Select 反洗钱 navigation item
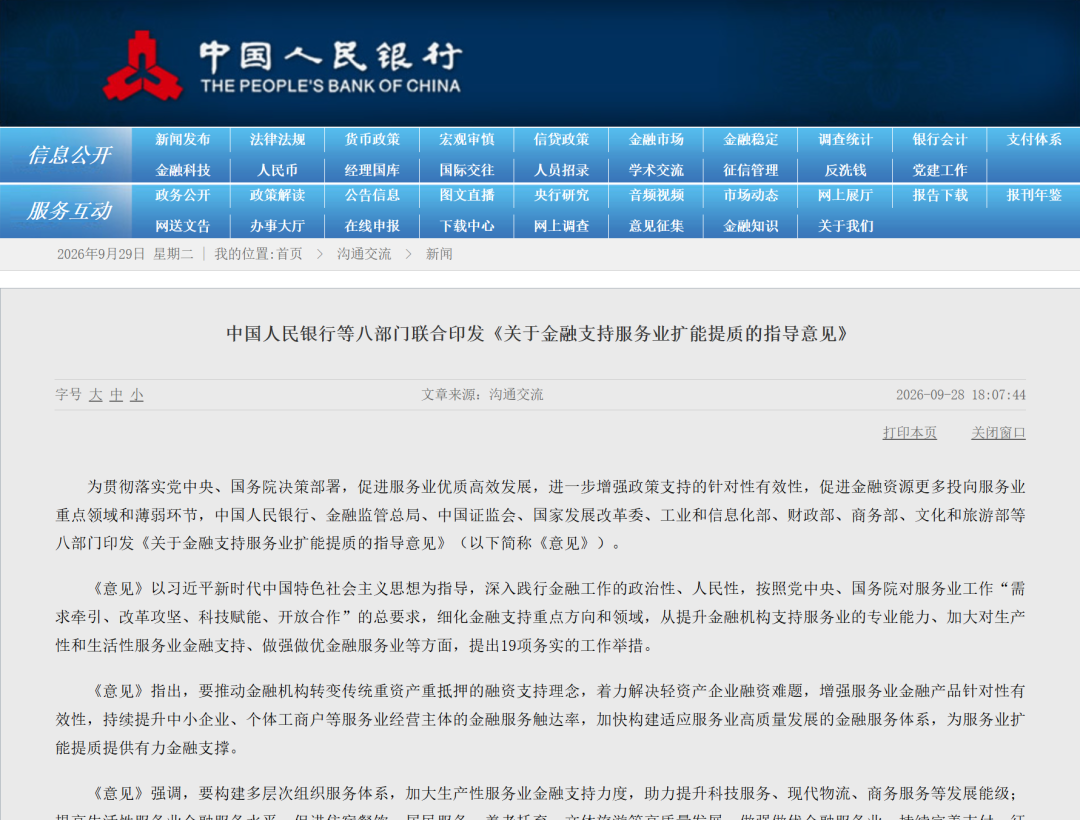1080x820 pixels. coord(845,170)
